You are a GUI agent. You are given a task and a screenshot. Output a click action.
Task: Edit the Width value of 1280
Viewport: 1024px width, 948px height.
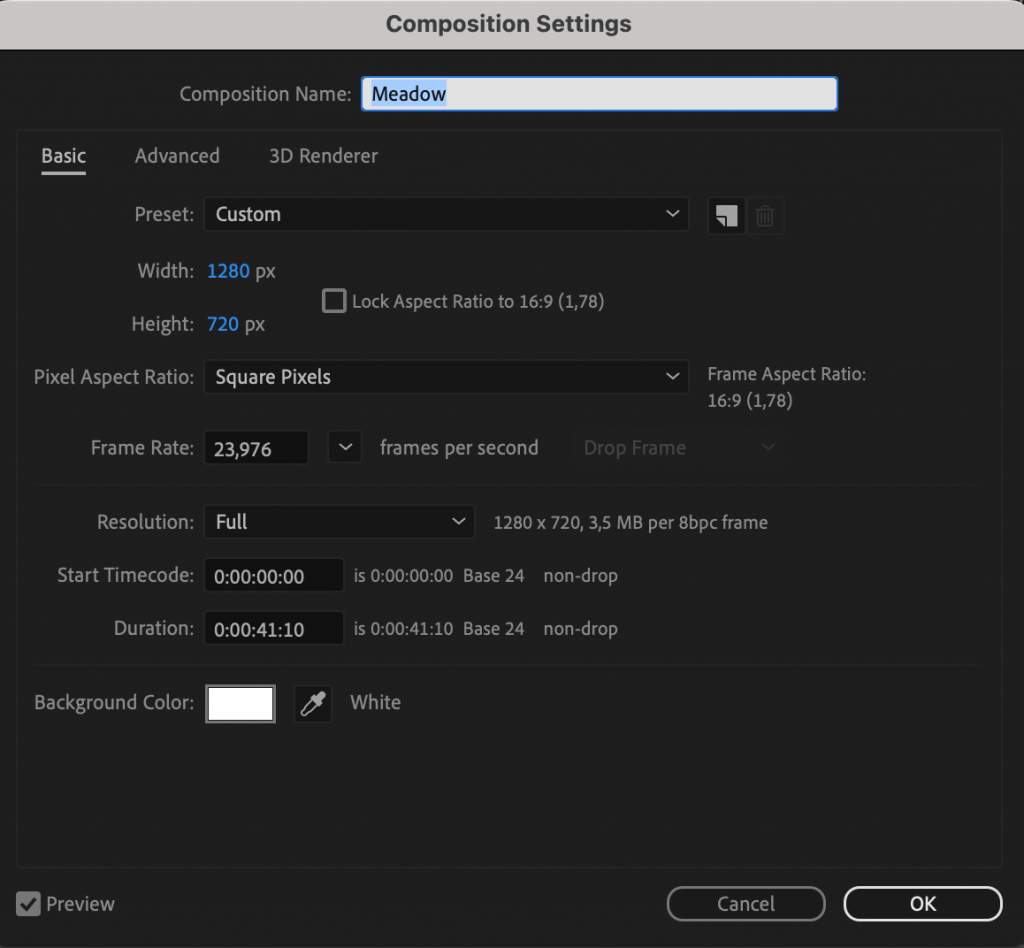click(x=228, y=271)
